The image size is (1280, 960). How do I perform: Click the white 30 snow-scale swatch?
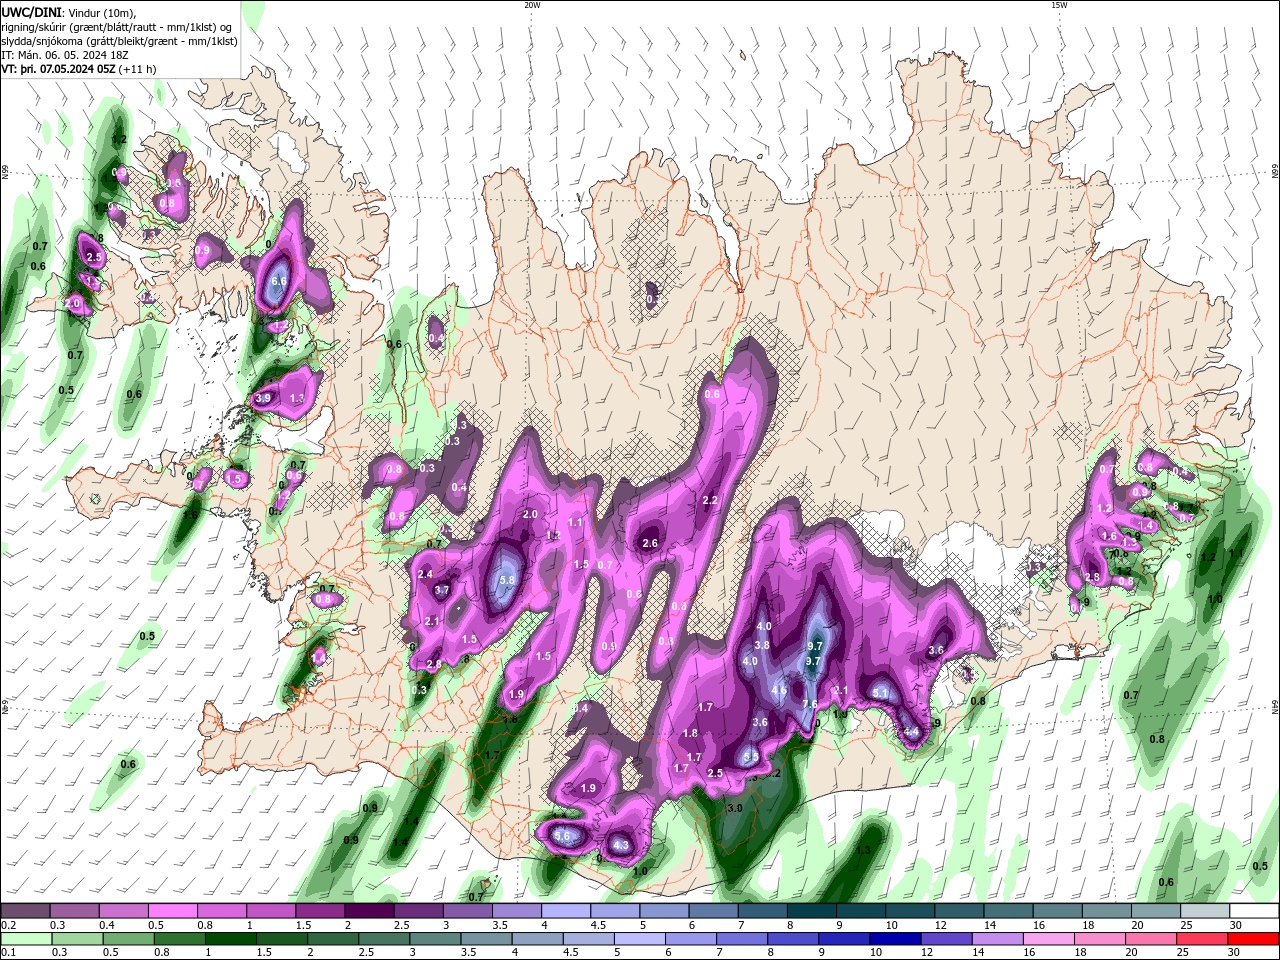point(1252,911)
